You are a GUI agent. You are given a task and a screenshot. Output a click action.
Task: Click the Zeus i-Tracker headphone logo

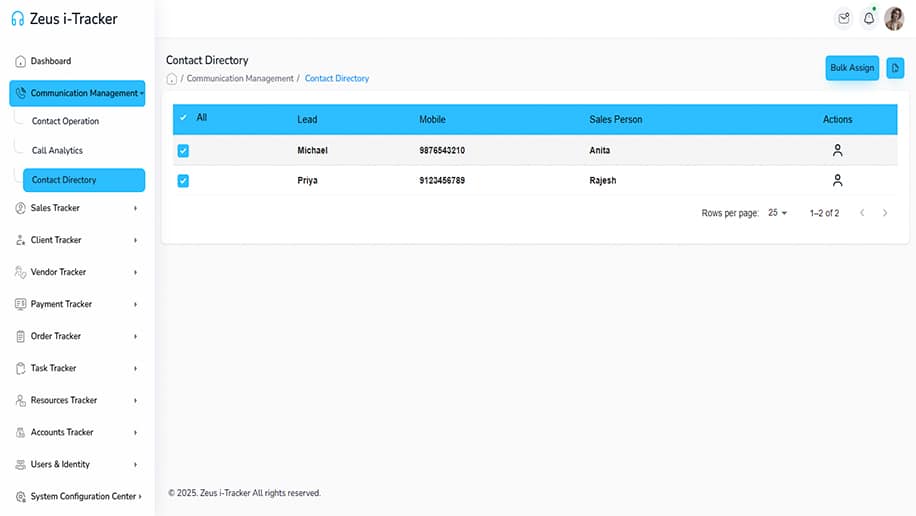click(17, 19)
